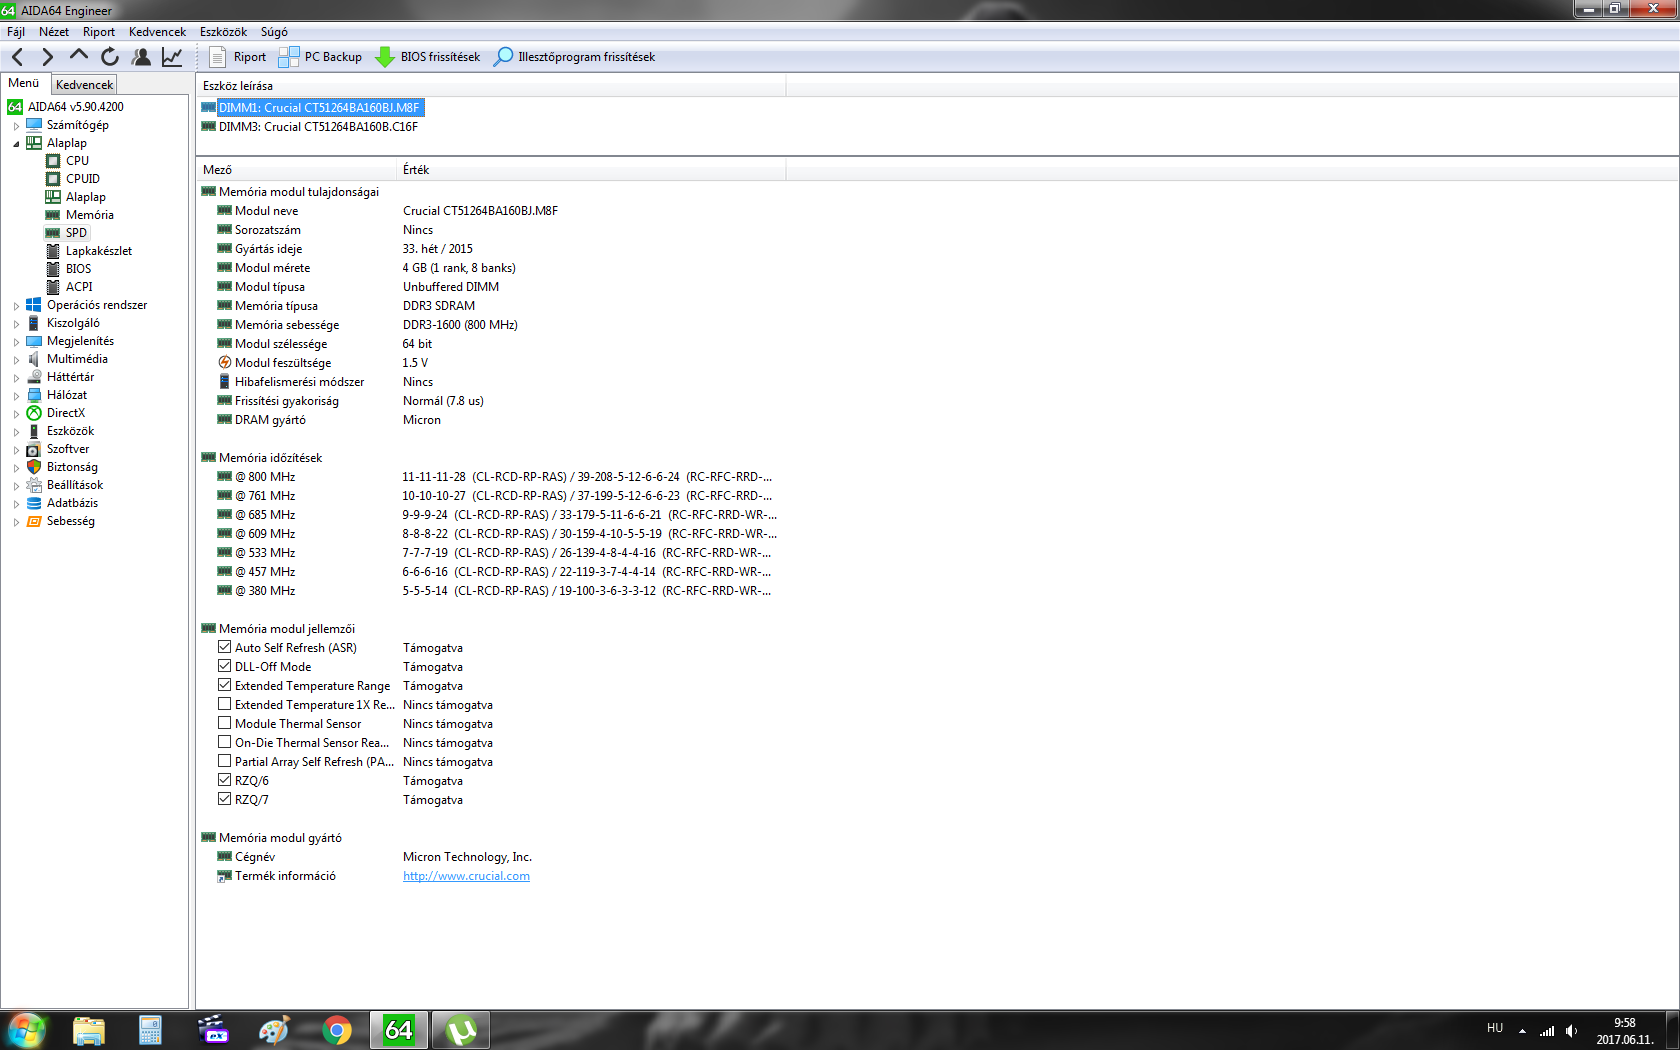This screenshot has height=1050, width=1680.
Task: Select DIMM1 Crucial CT51264BA160BJ.M8F device
Action: click(319, 107)
